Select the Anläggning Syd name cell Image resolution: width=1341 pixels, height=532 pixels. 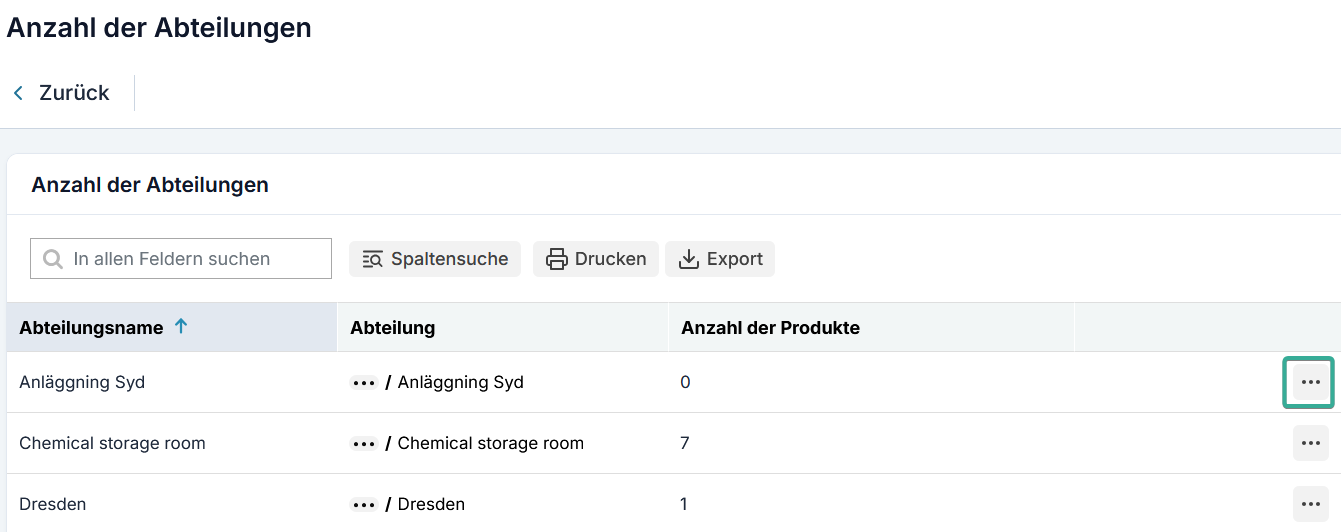[x=82, y=382]
